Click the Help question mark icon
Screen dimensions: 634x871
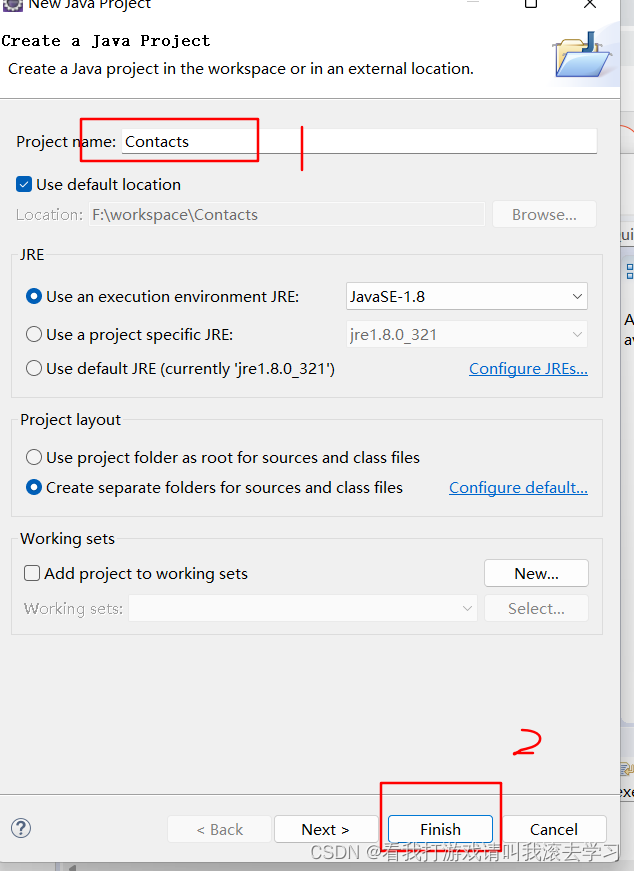[x=21, y=828]
